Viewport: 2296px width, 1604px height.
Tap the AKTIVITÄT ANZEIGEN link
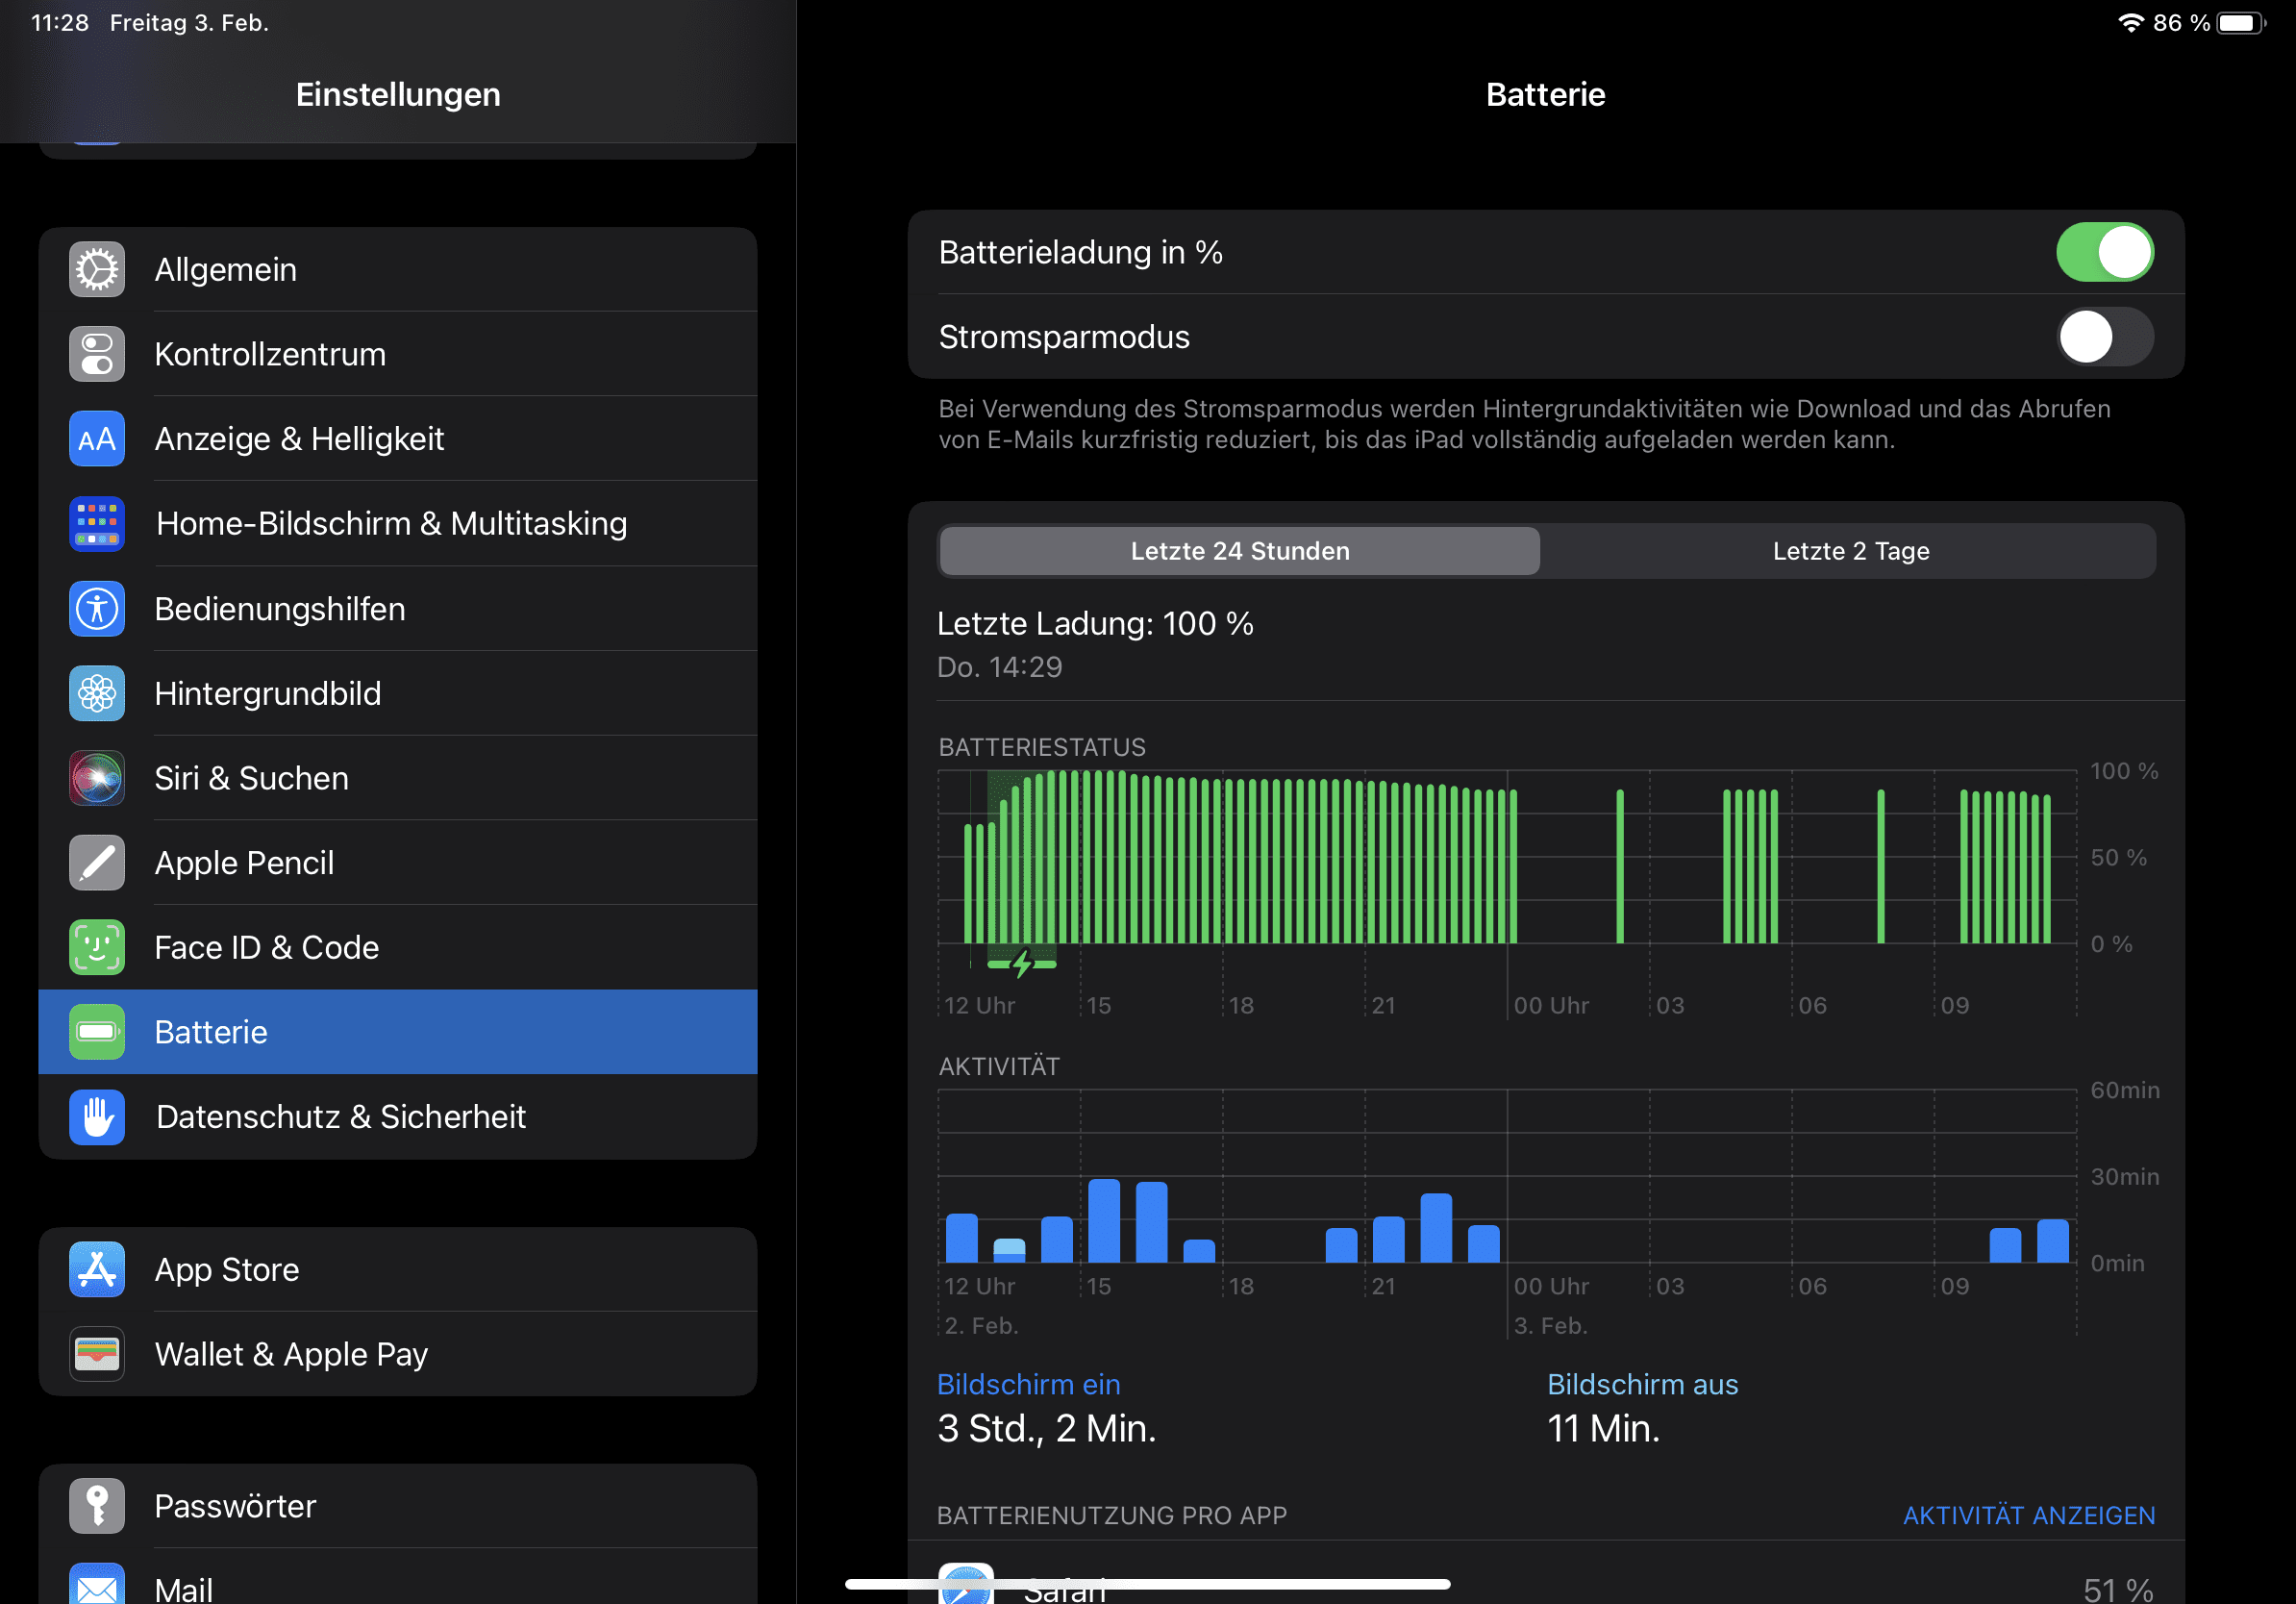point(2028,1515)
